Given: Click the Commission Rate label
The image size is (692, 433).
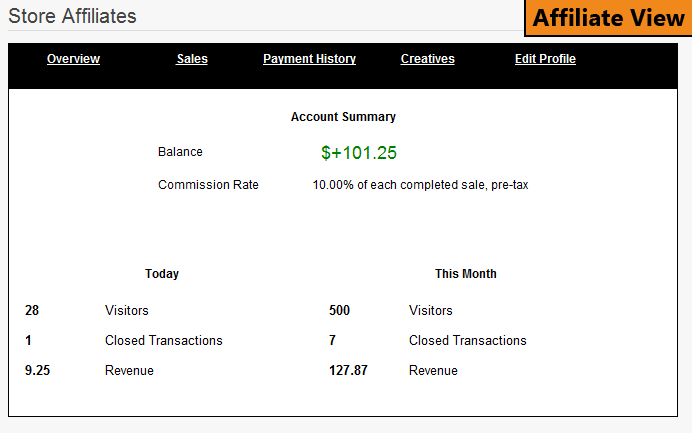Looking at the screenshot, I should pos(208,185).
